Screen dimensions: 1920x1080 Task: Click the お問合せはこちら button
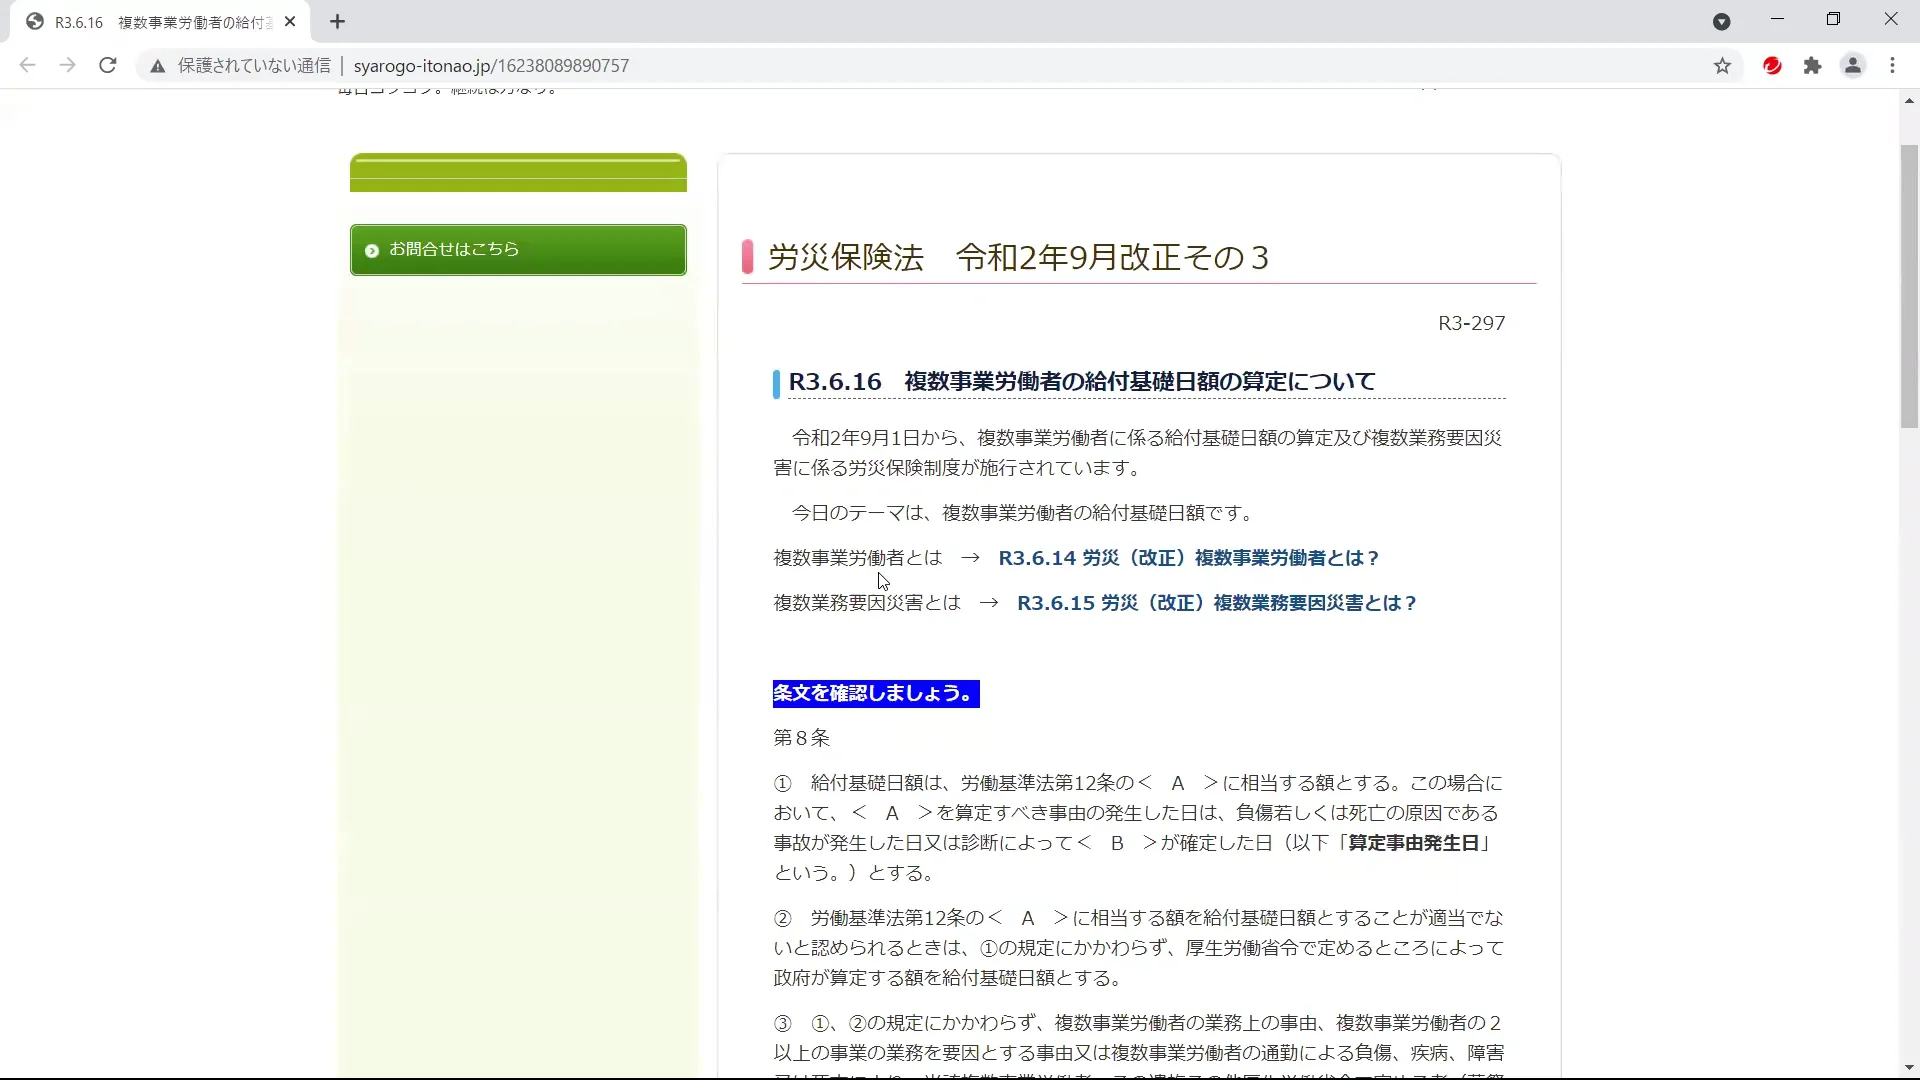tap(518, 250)
